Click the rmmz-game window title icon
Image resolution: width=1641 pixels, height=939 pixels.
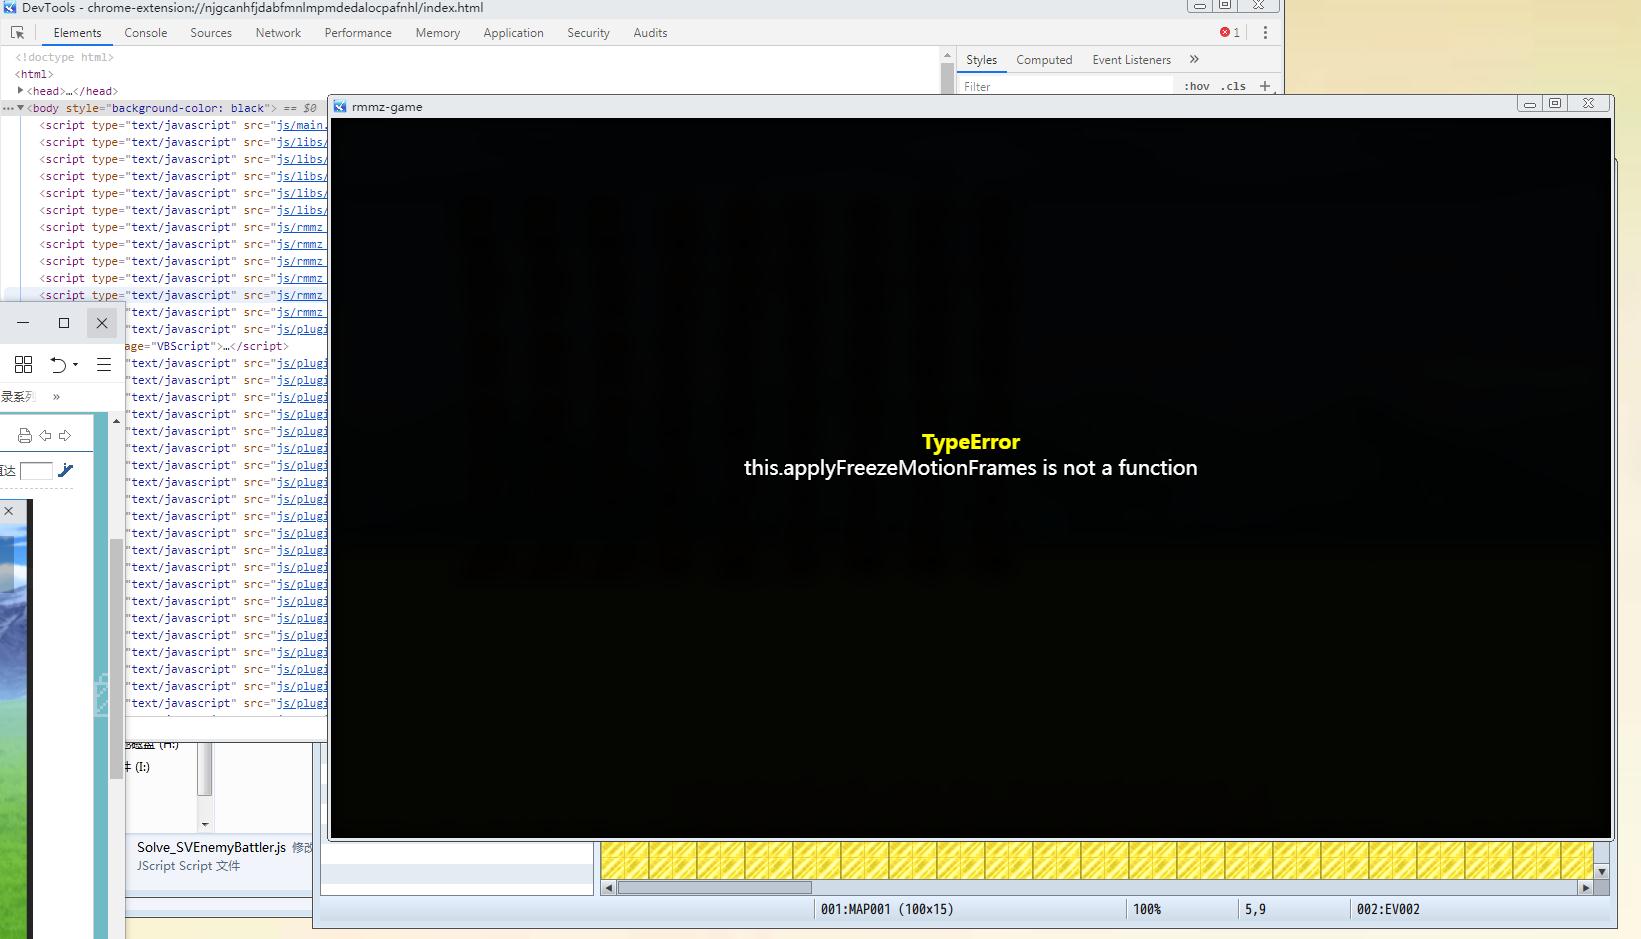point(340,107)
